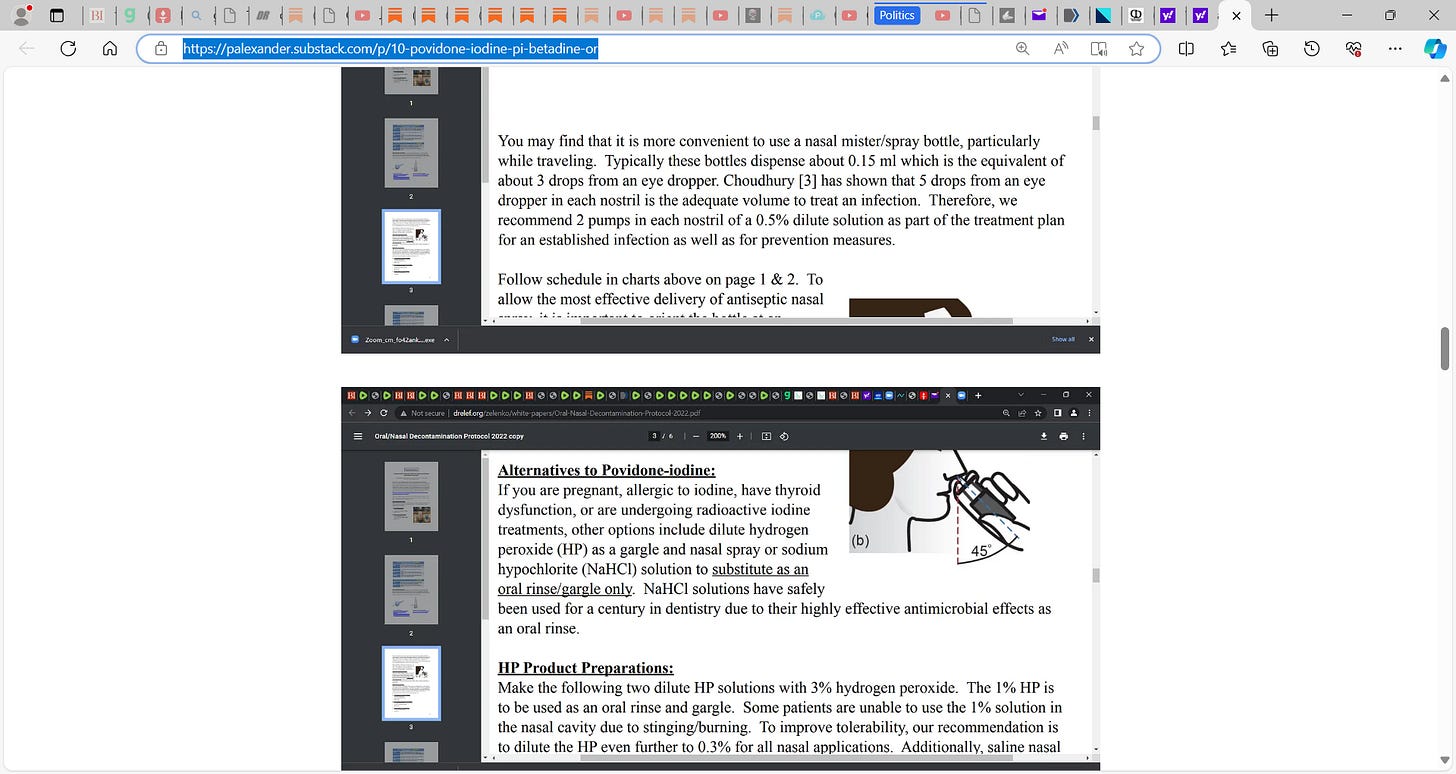The width and height of the screenshot is (1456, 774).
Task: Click the PDF fit to page icon
Action: 767,436
